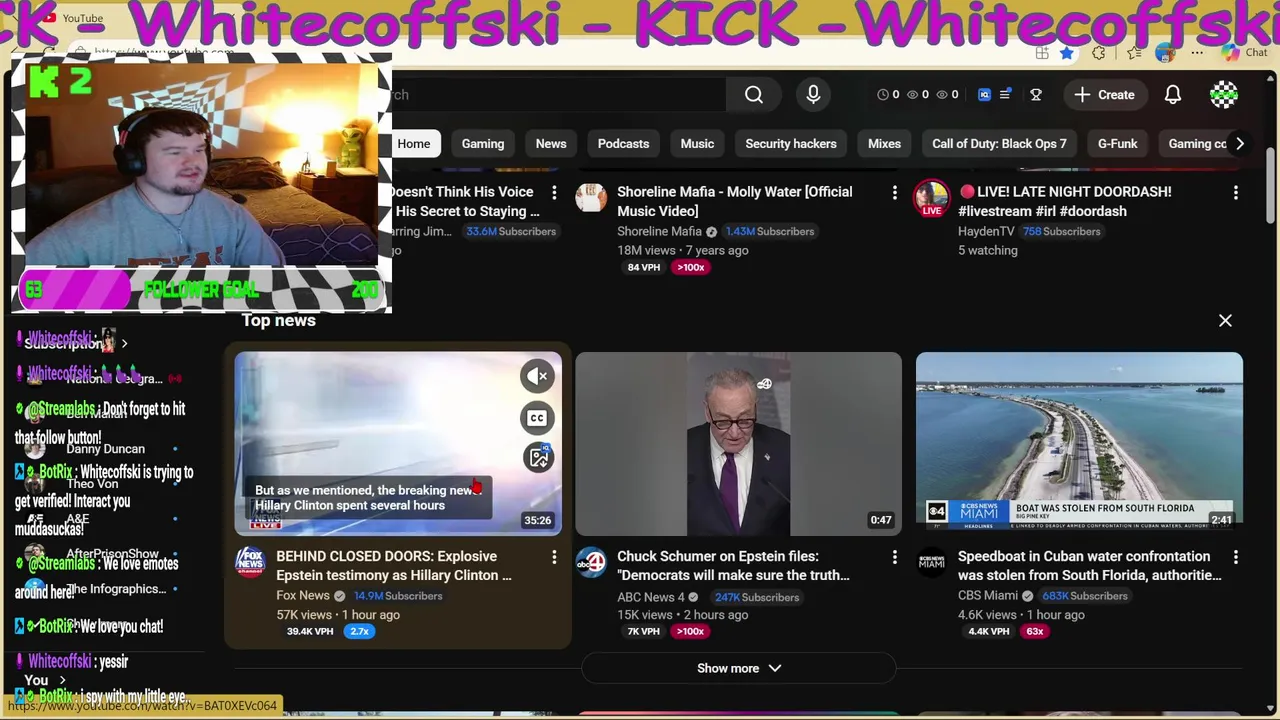The image size is (1280, 720).
Task: Open 'BEHIND CLOSED DOORS' Fox News video title
Action: [394, 566]
